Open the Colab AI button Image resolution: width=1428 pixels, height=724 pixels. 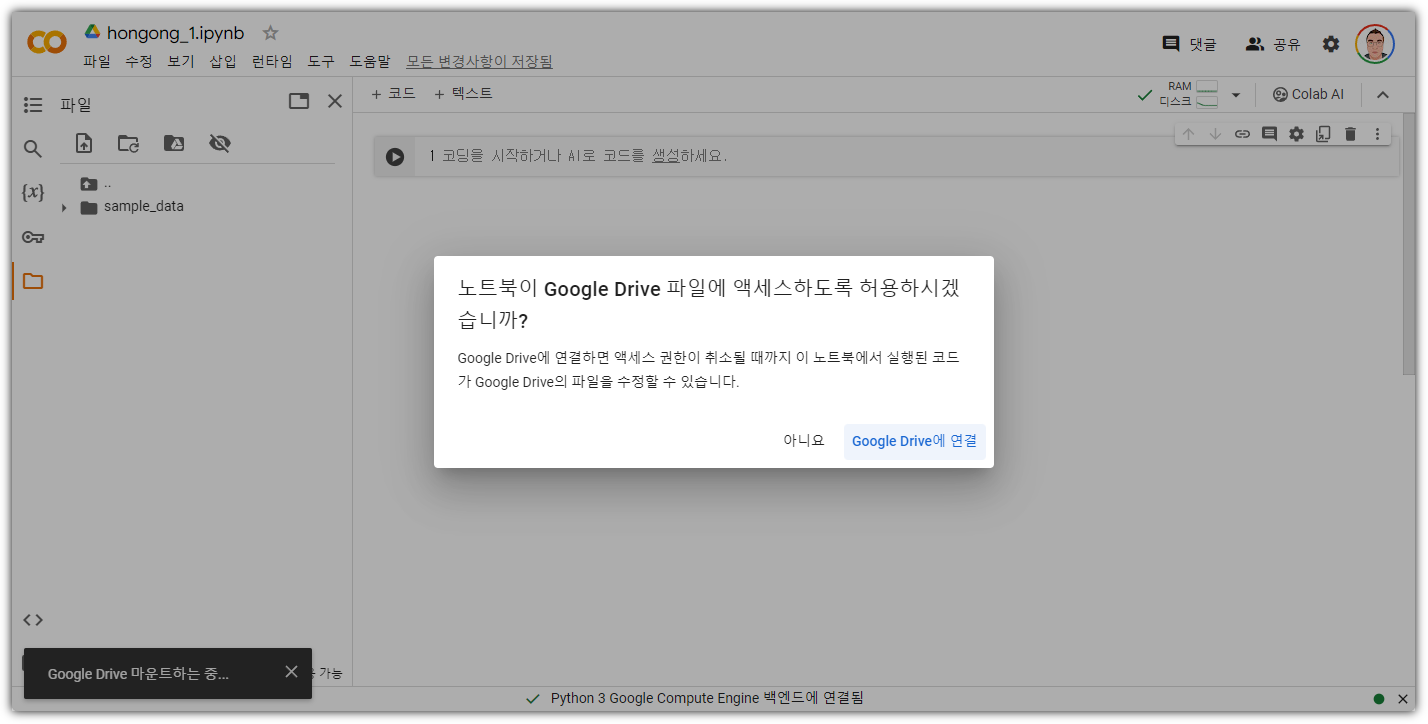(x=1308, y=94)
